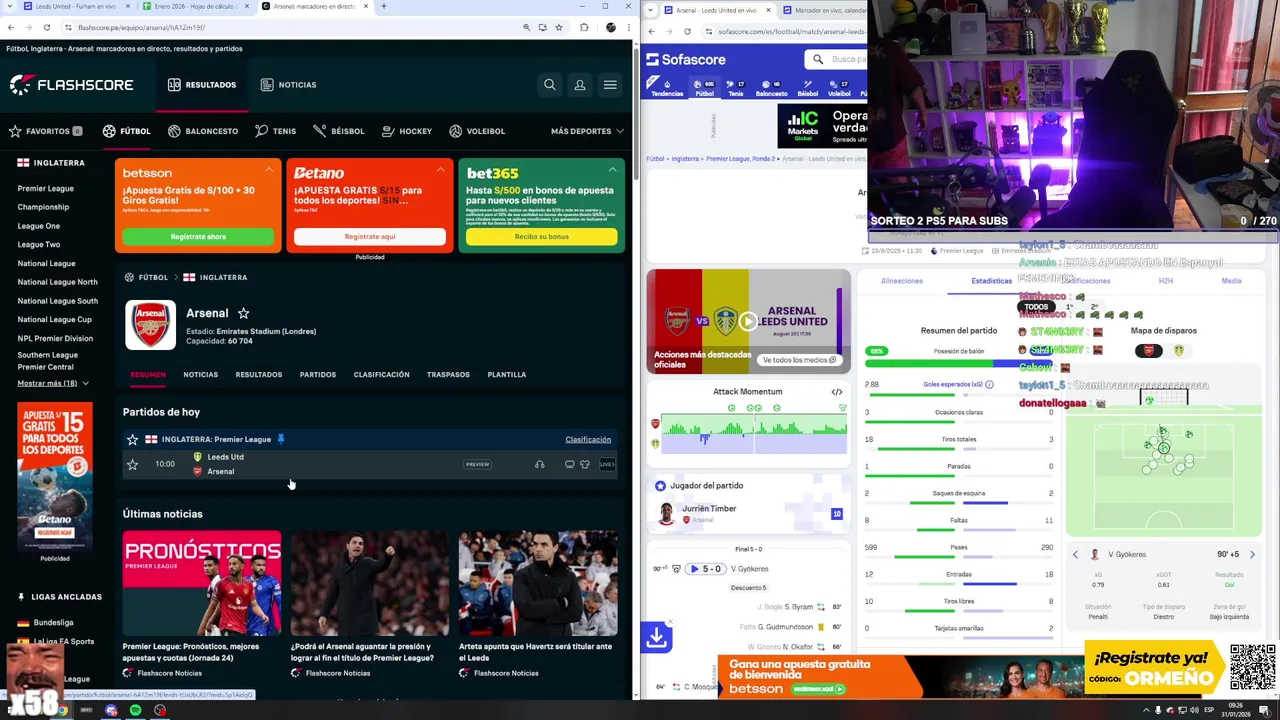The width and height of the screenshot is (1280, 720).
Task: Bookmark the Flashscore page with star
Action: point(559,27)
